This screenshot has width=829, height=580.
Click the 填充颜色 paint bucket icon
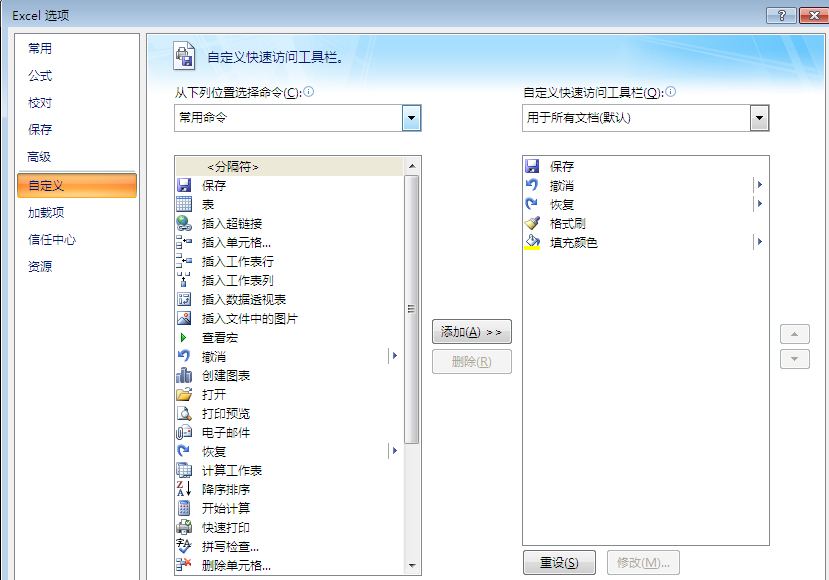point(532,242)
